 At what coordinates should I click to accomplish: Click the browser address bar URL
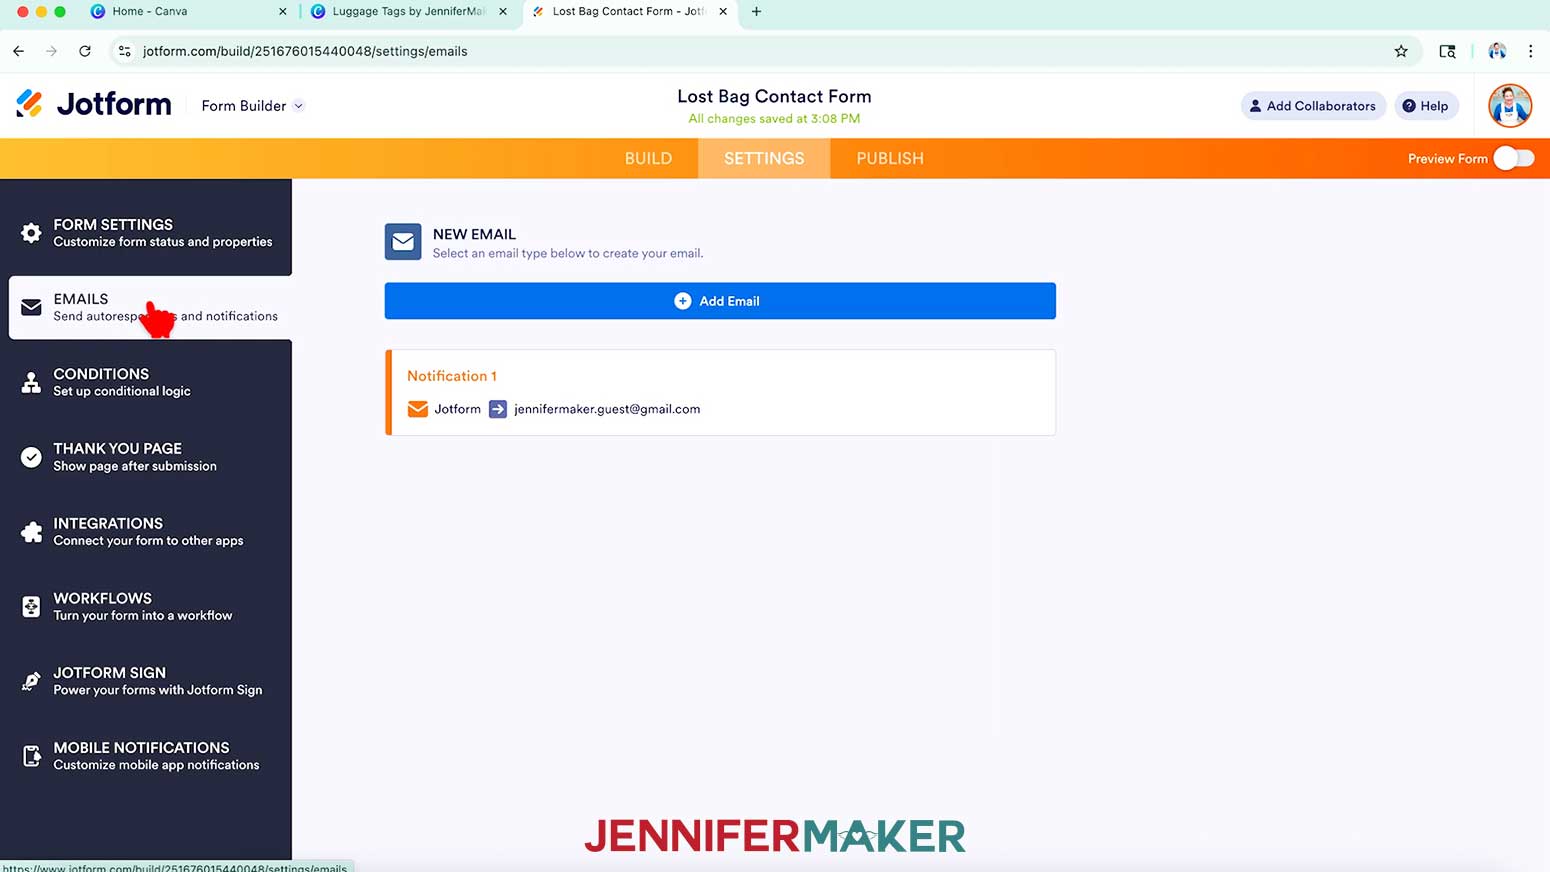click(x=305, y=51)
